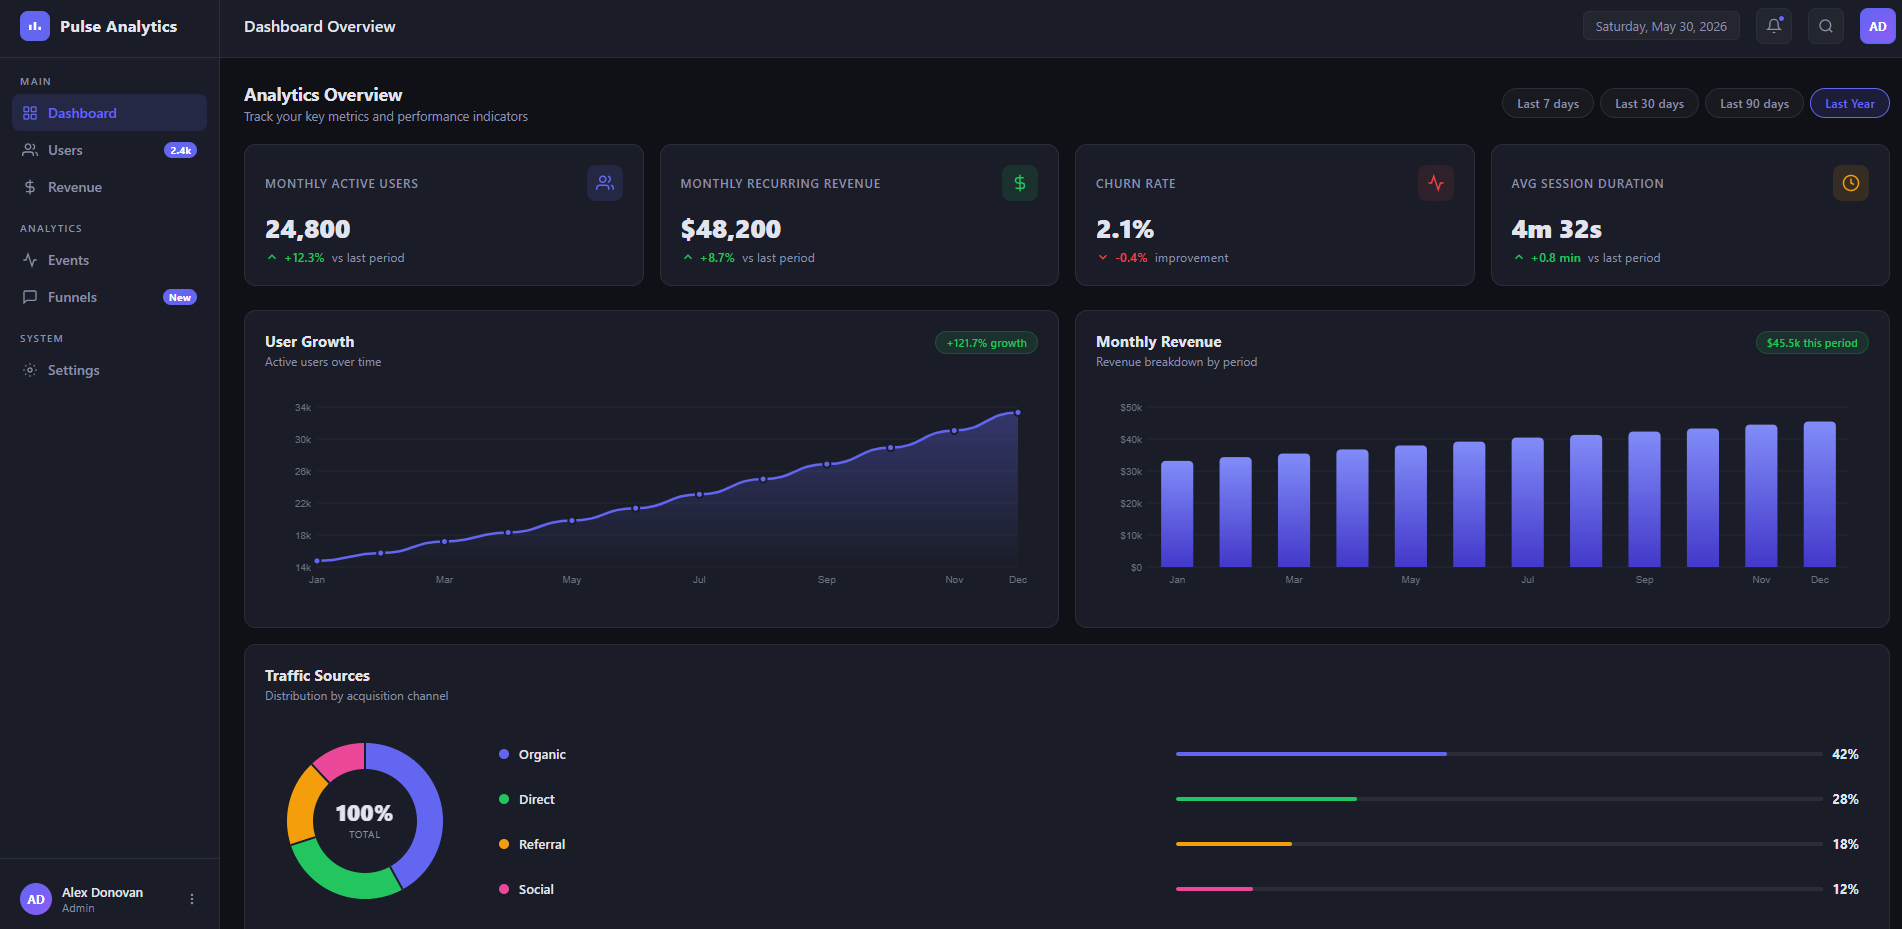This screenshot has height=929, width=1902.
Task: Click the 2.4k badge next to Users
Action: (180, 150)
